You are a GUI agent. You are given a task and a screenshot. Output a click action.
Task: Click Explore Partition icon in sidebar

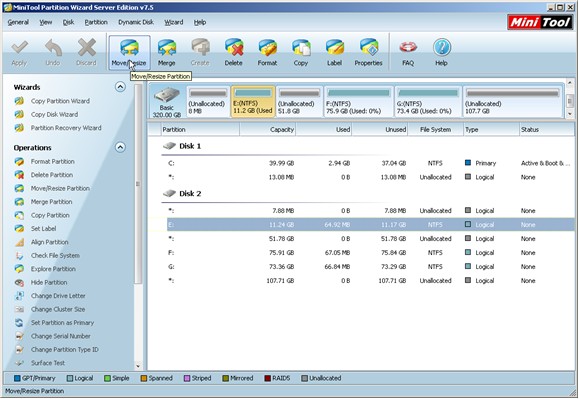pyautogui.click(x=19, y=269)
